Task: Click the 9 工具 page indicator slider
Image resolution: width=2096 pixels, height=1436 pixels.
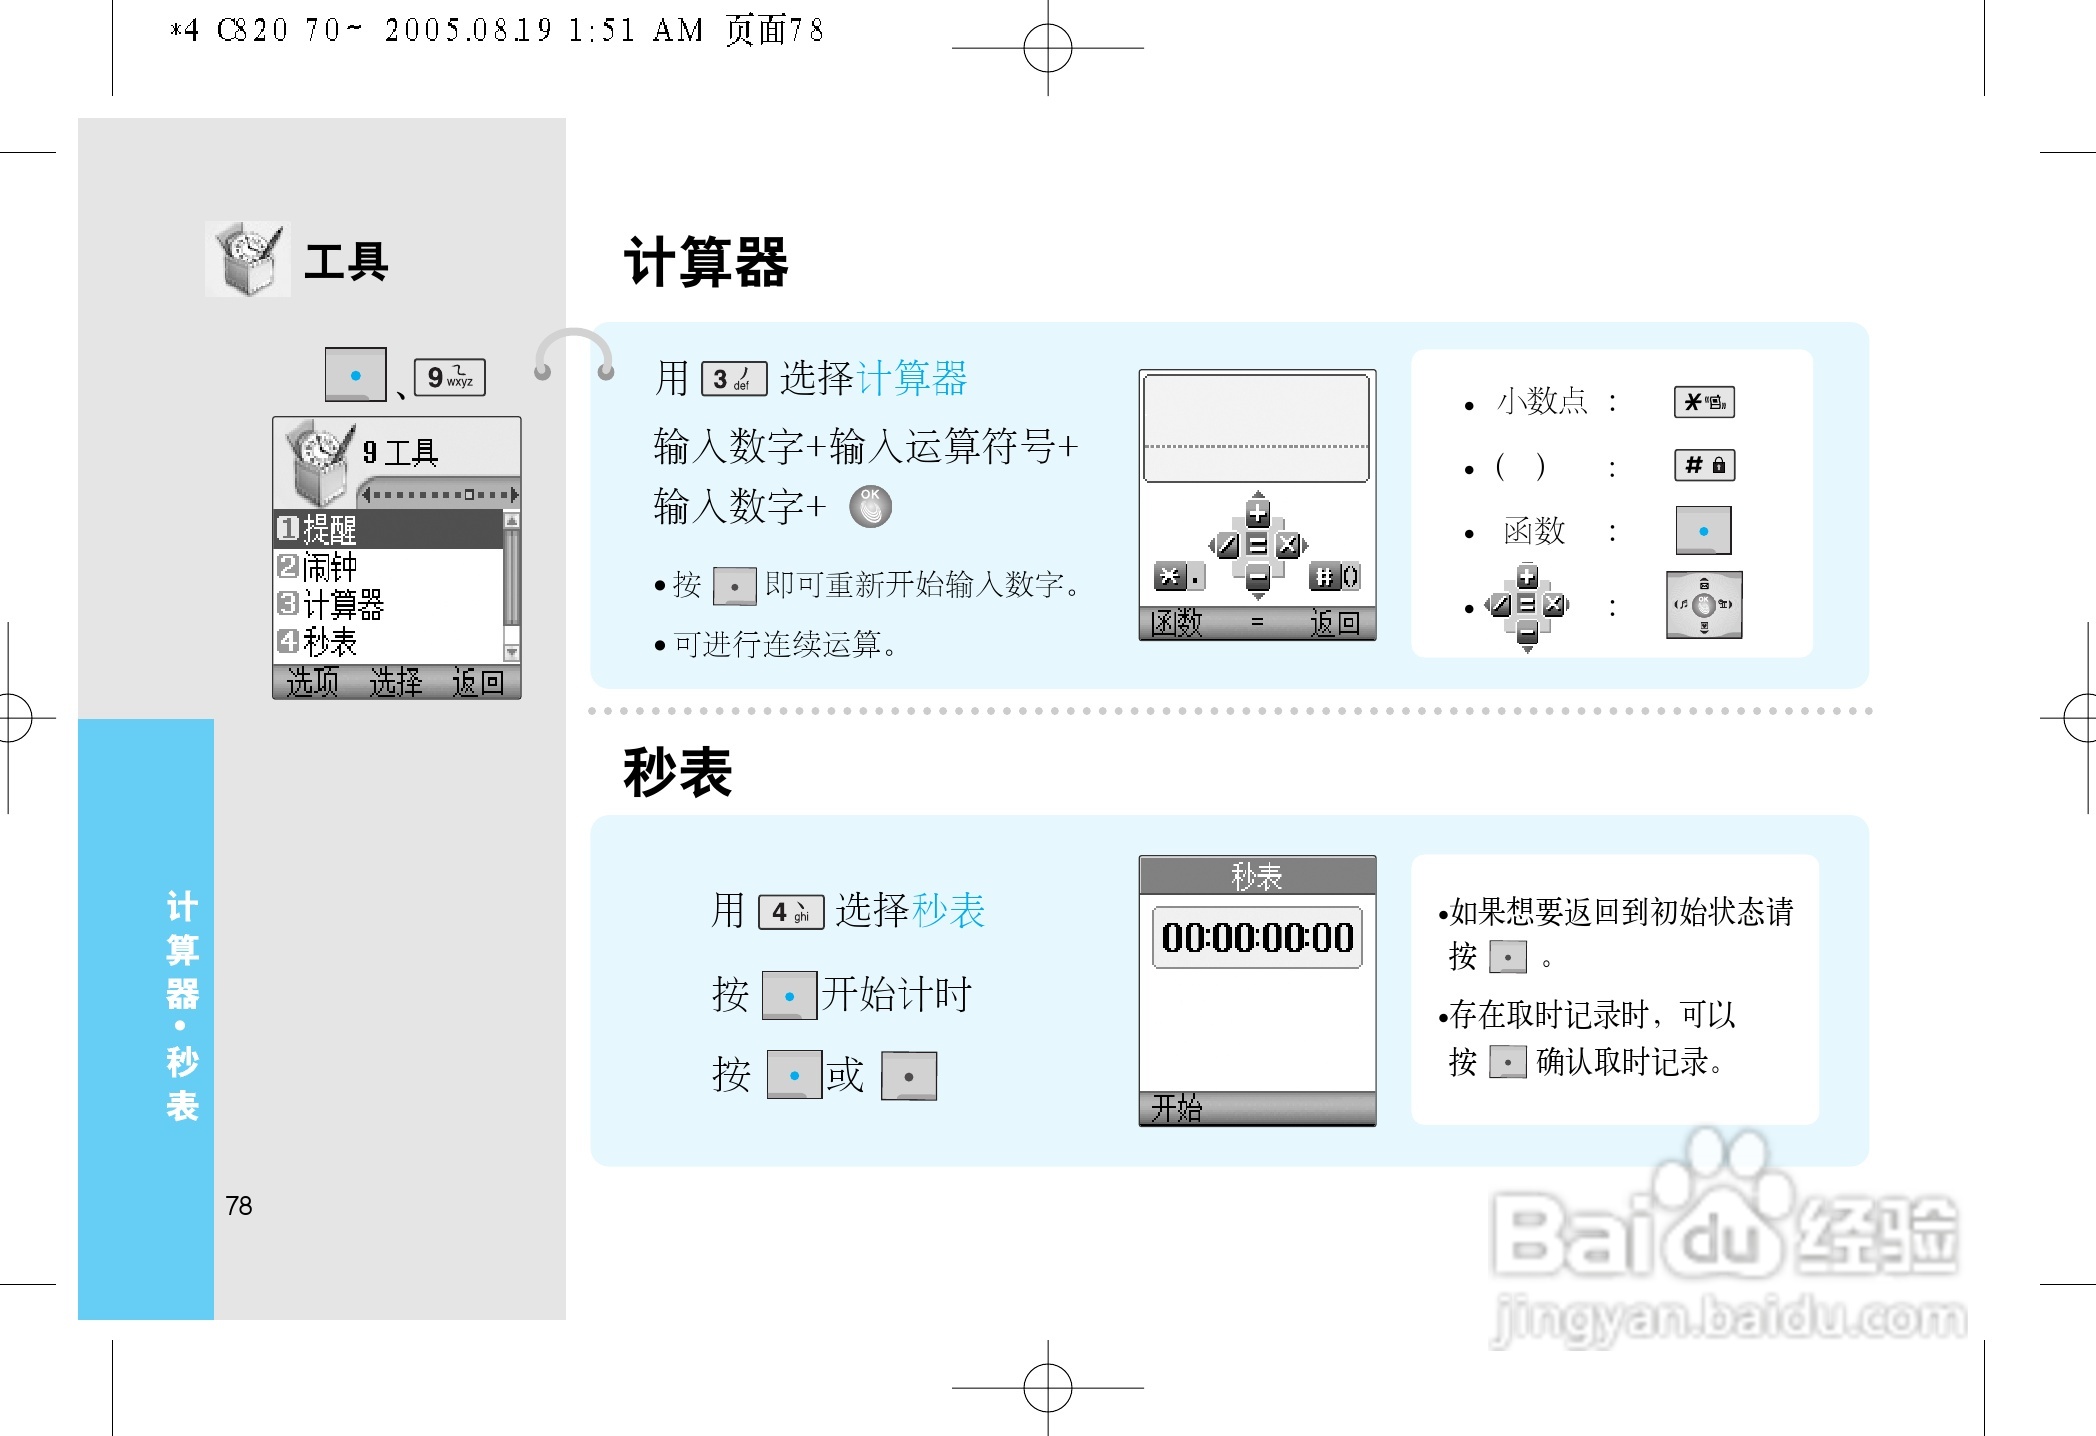Action: click(x=440, y=494)
